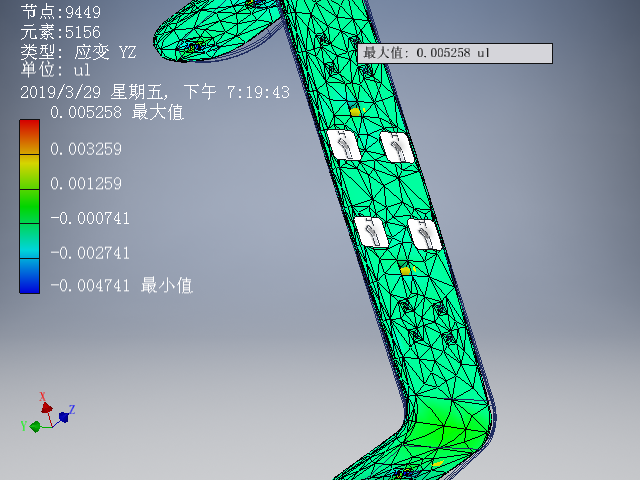Click the node count text 节点:9449
Screen dimensions: 640x480
tap(61, 12)
